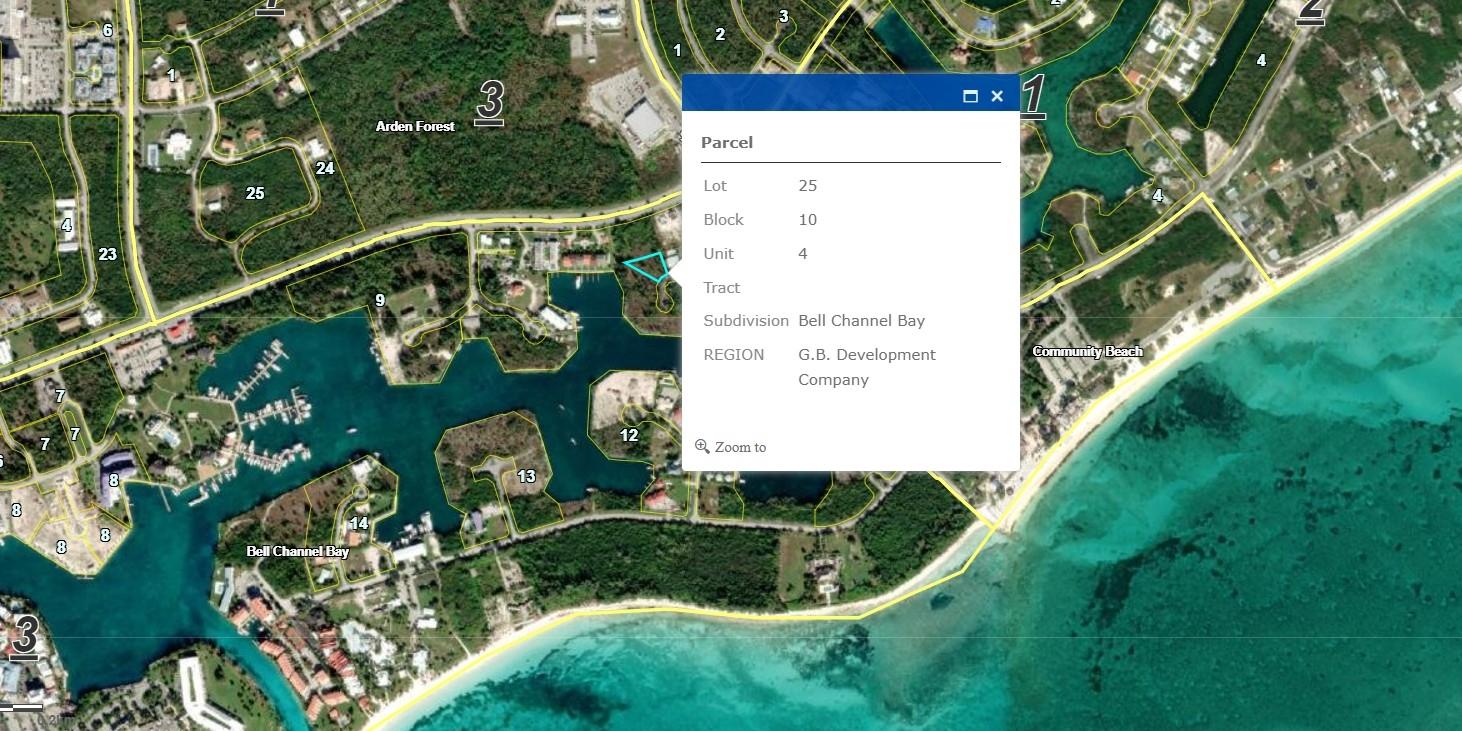Maximize the Parcel popup window
Image resolution: width=1462 pixels, height=731 pixels.
pos(969,96)
